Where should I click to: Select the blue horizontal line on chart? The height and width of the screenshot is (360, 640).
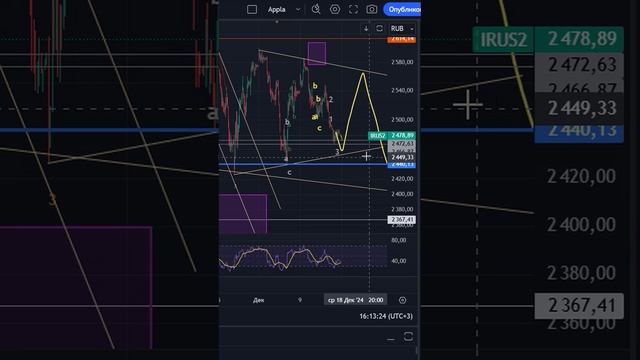[302, 164]
